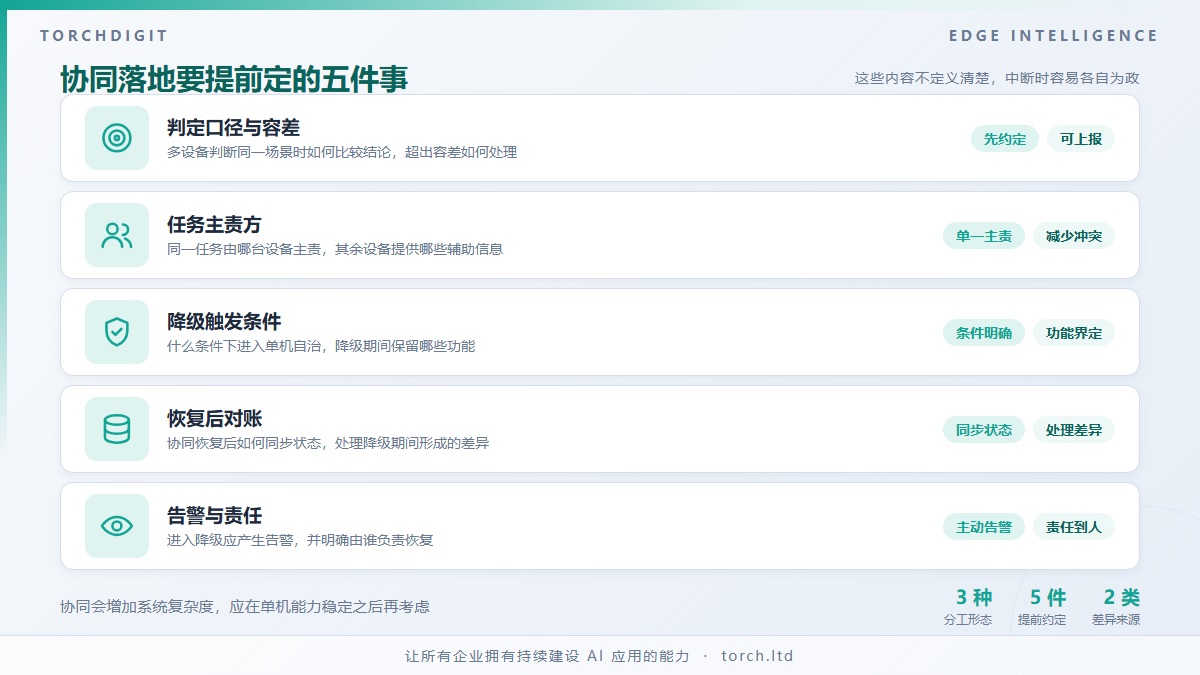Click the TORCHDIGIT brand text
The width and height of the screenshot is (1200, 675).
click(x=104, y=36)
